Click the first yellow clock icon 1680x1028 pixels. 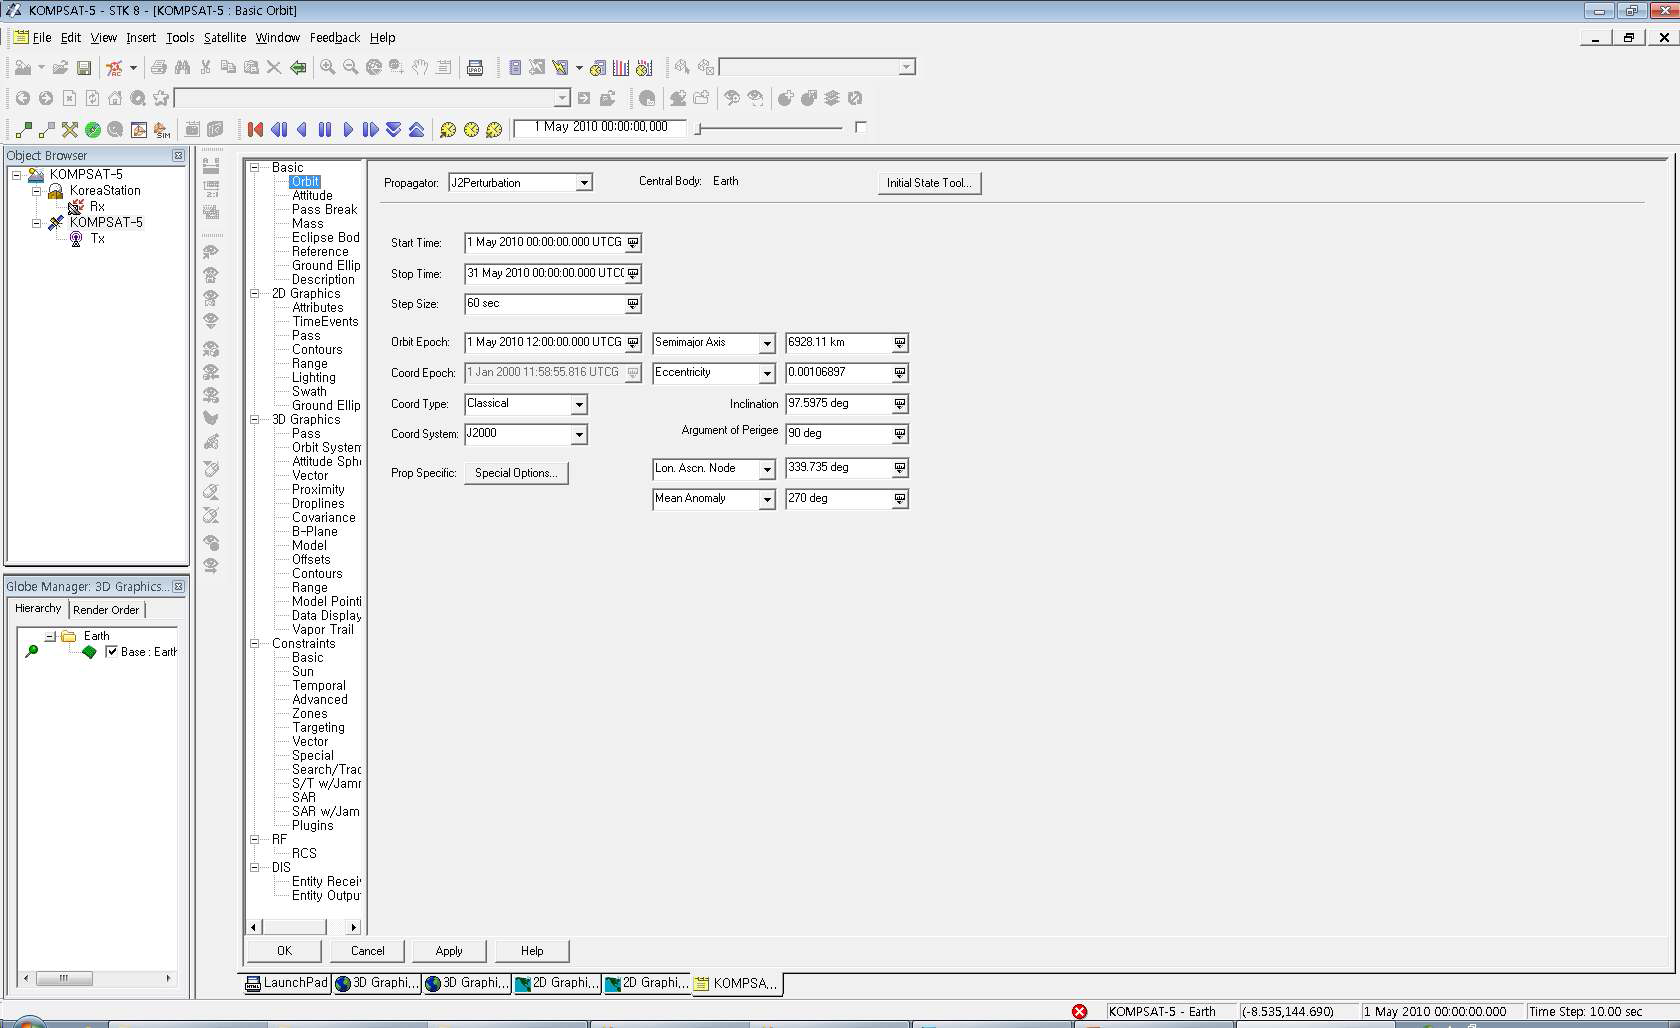[x=448, y=129]
